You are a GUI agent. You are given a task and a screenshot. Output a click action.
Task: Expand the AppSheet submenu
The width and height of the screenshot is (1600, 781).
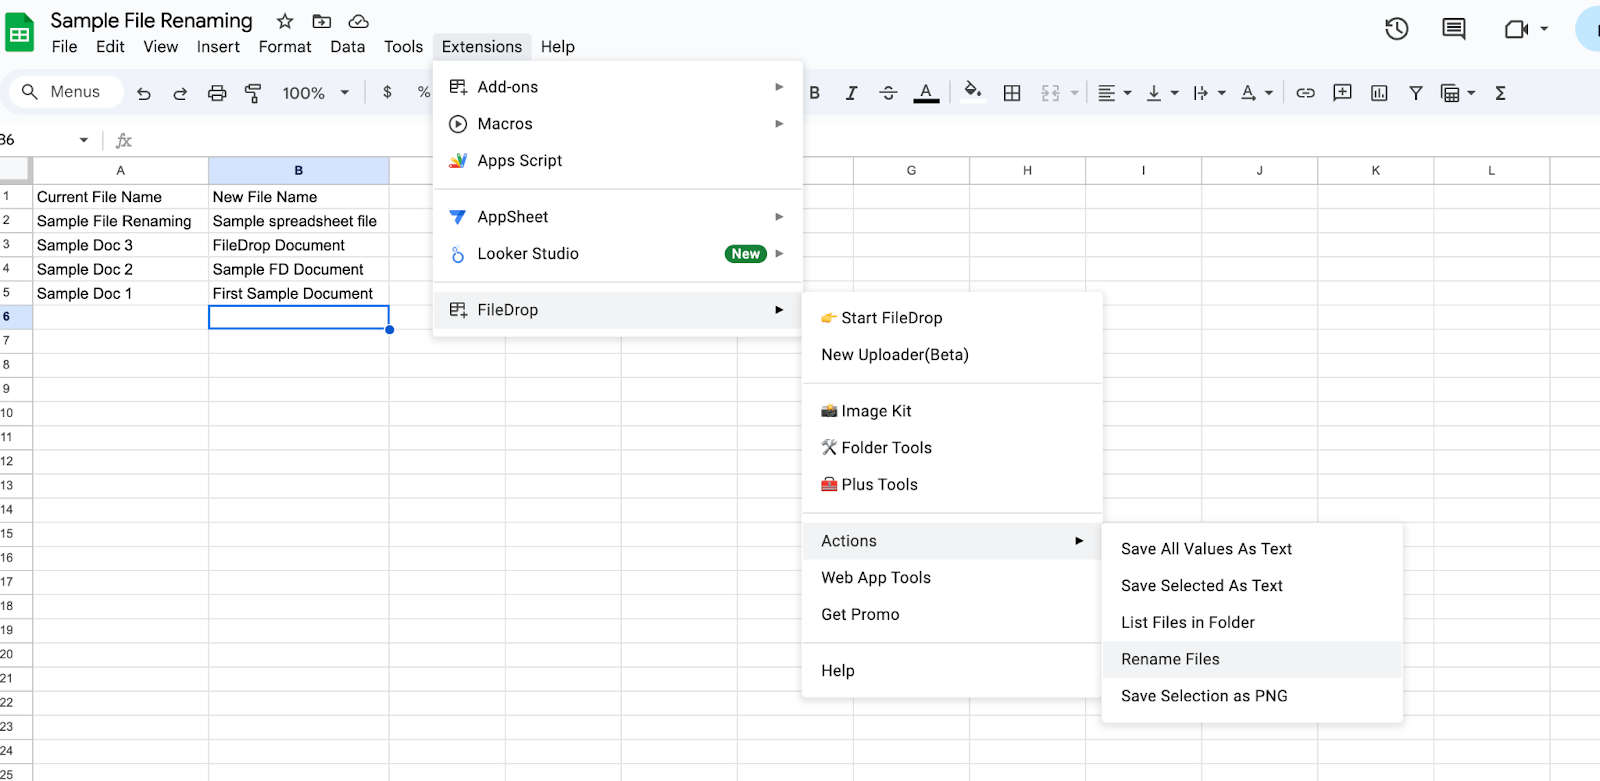pyautogui.click(x=618, y=217)
